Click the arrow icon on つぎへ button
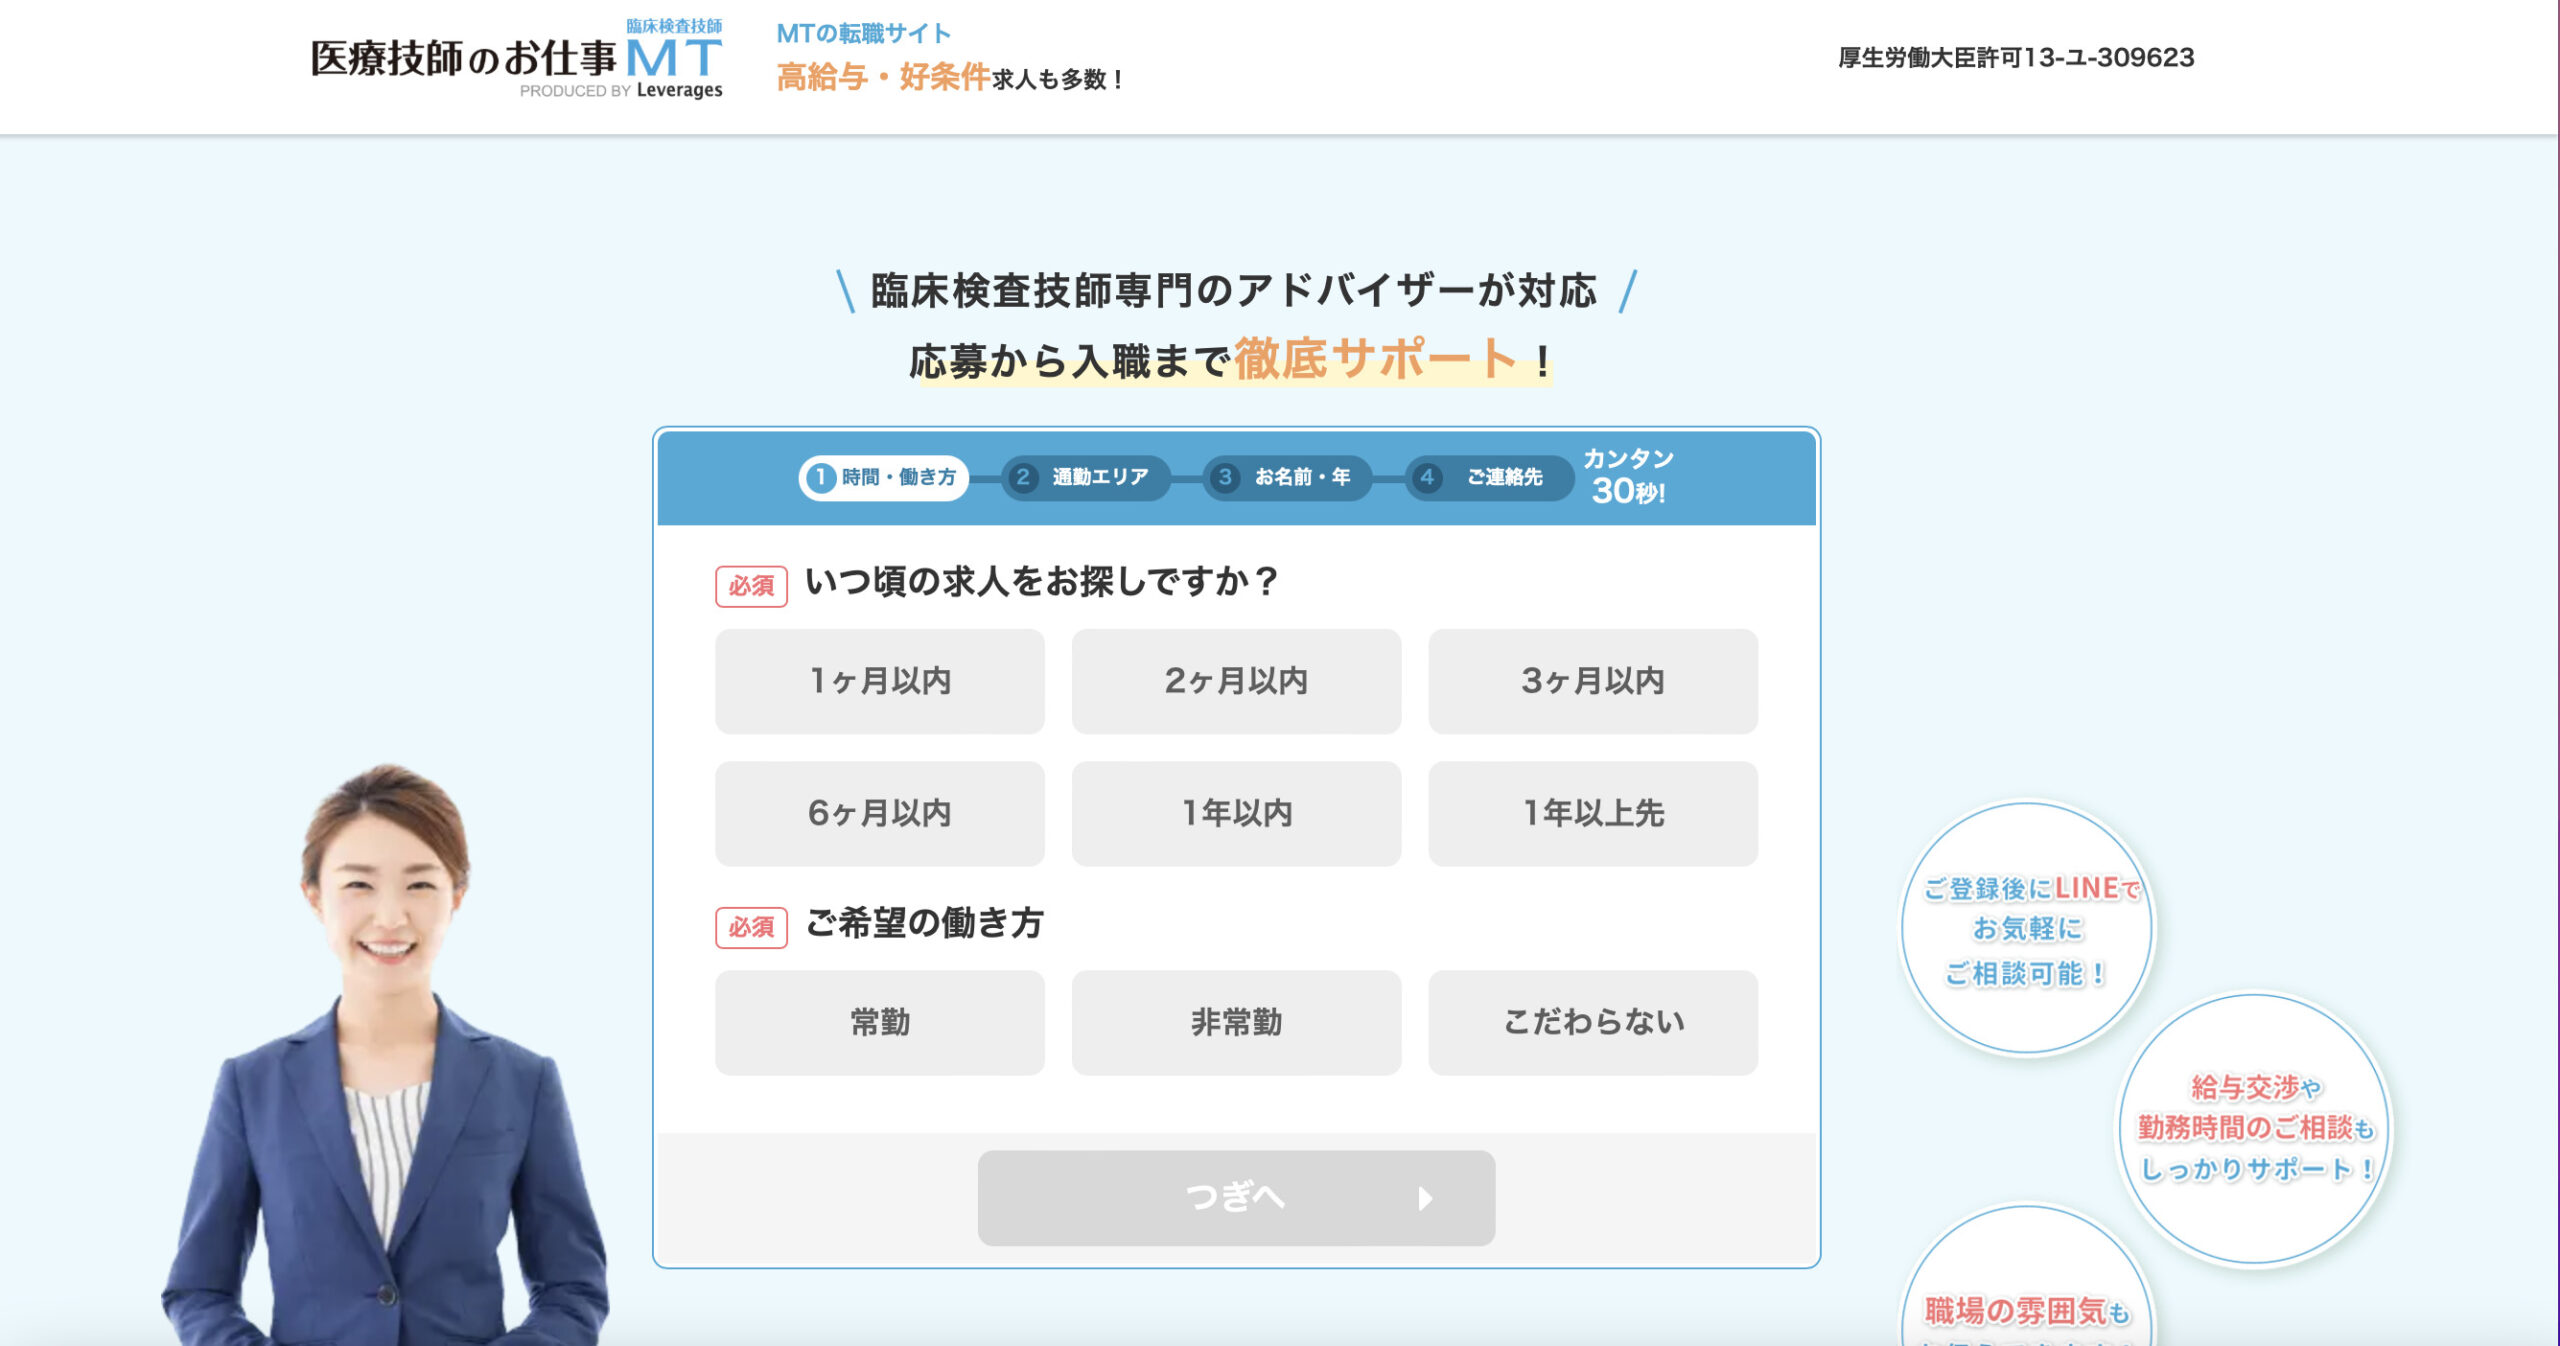The width and height of the screenshot is (2560, 1346). (x=1425, y=1198)
